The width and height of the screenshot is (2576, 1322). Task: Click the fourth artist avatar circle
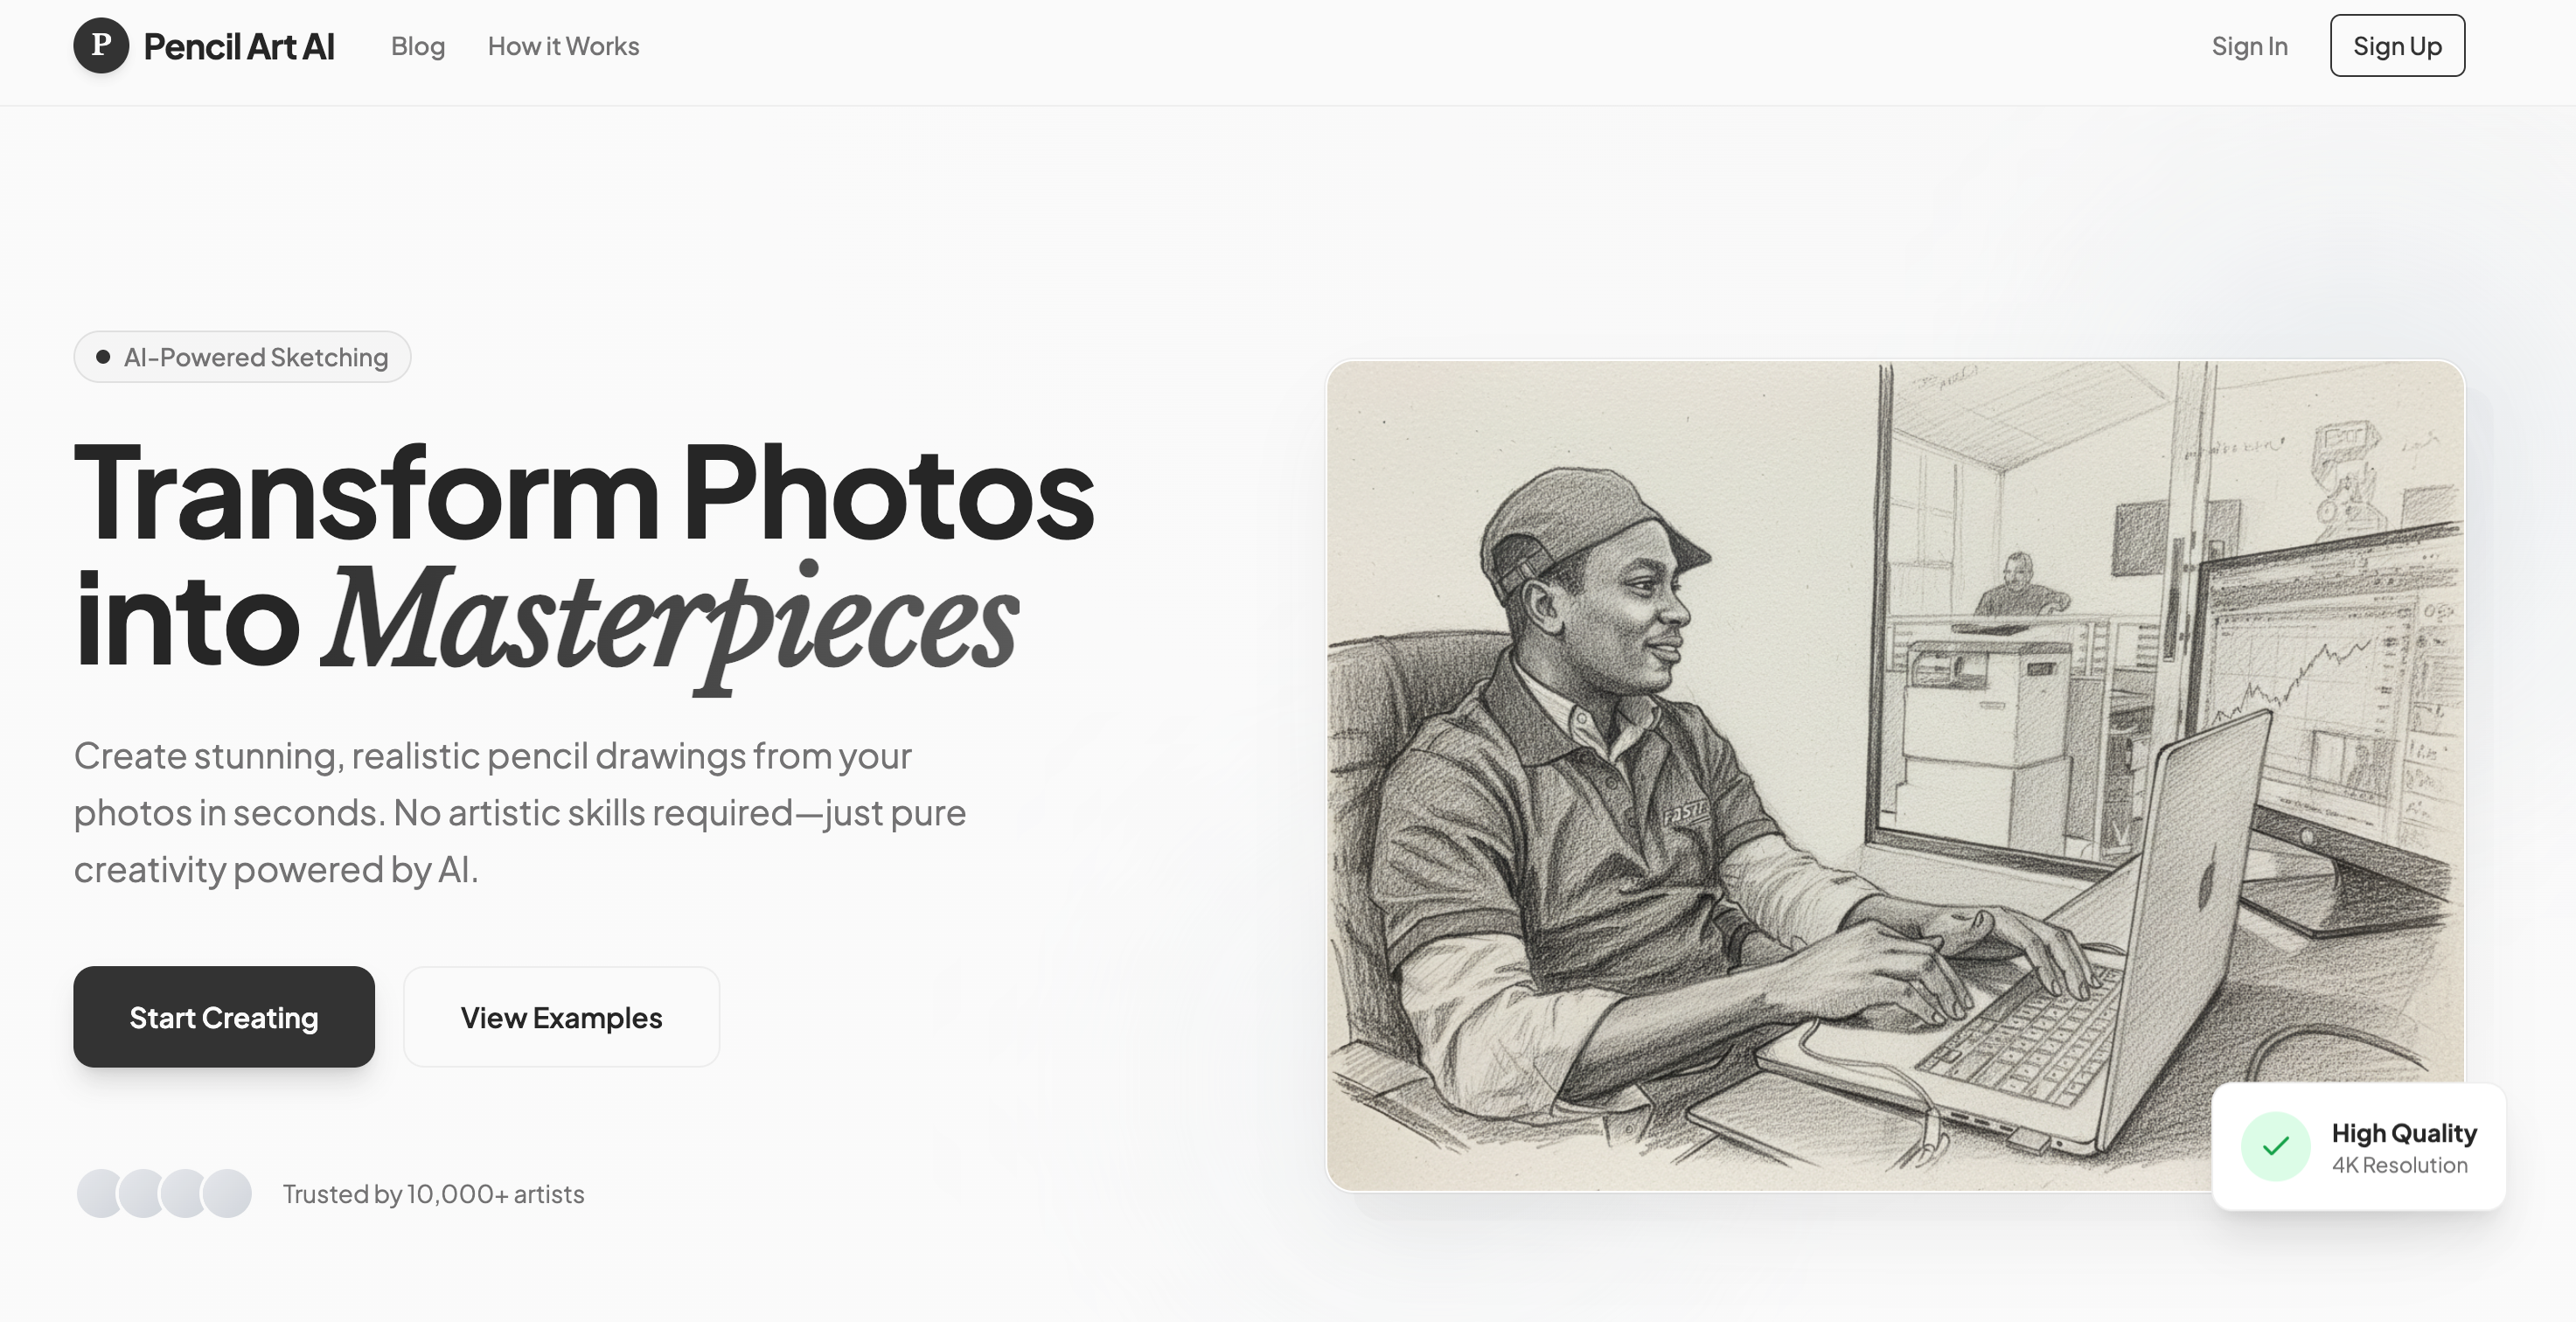pos(227,1193)
